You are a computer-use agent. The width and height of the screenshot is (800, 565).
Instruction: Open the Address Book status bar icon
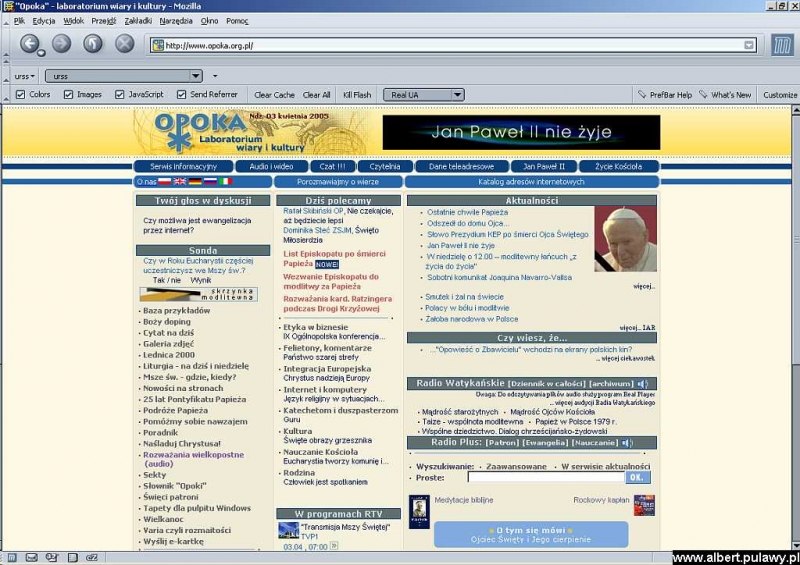72,557
